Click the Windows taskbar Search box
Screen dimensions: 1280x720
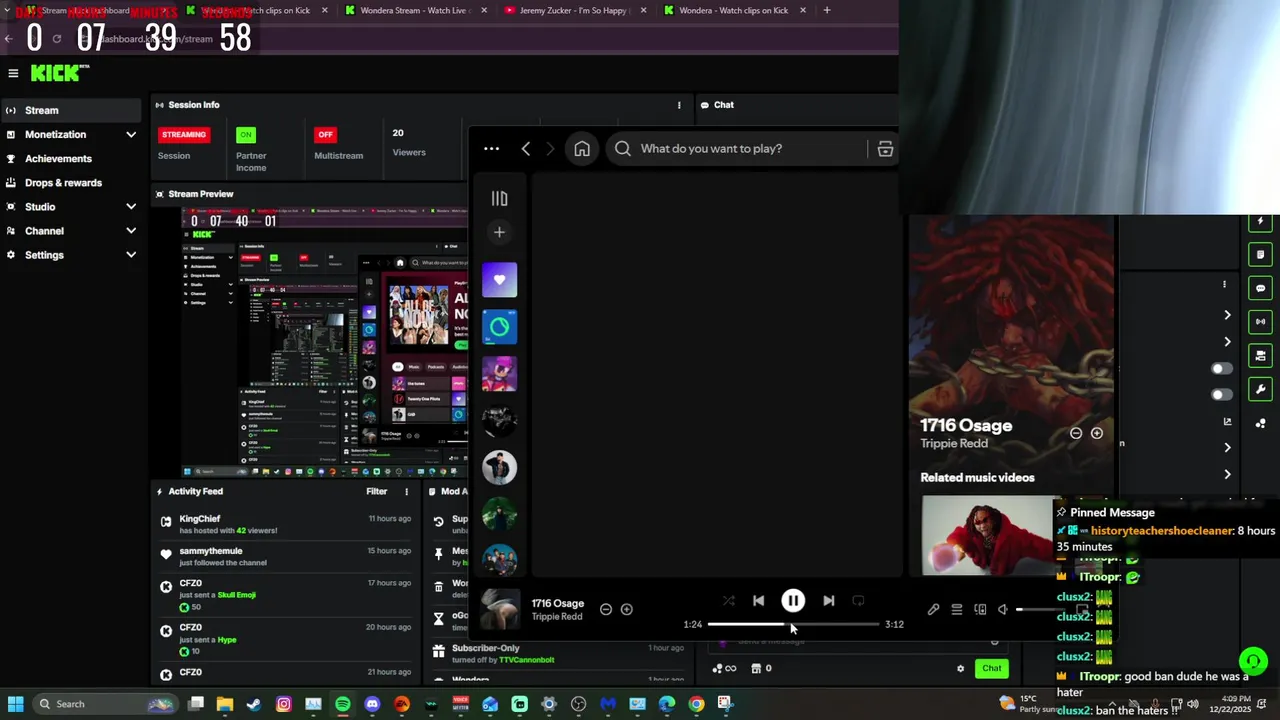coord(104,704)
